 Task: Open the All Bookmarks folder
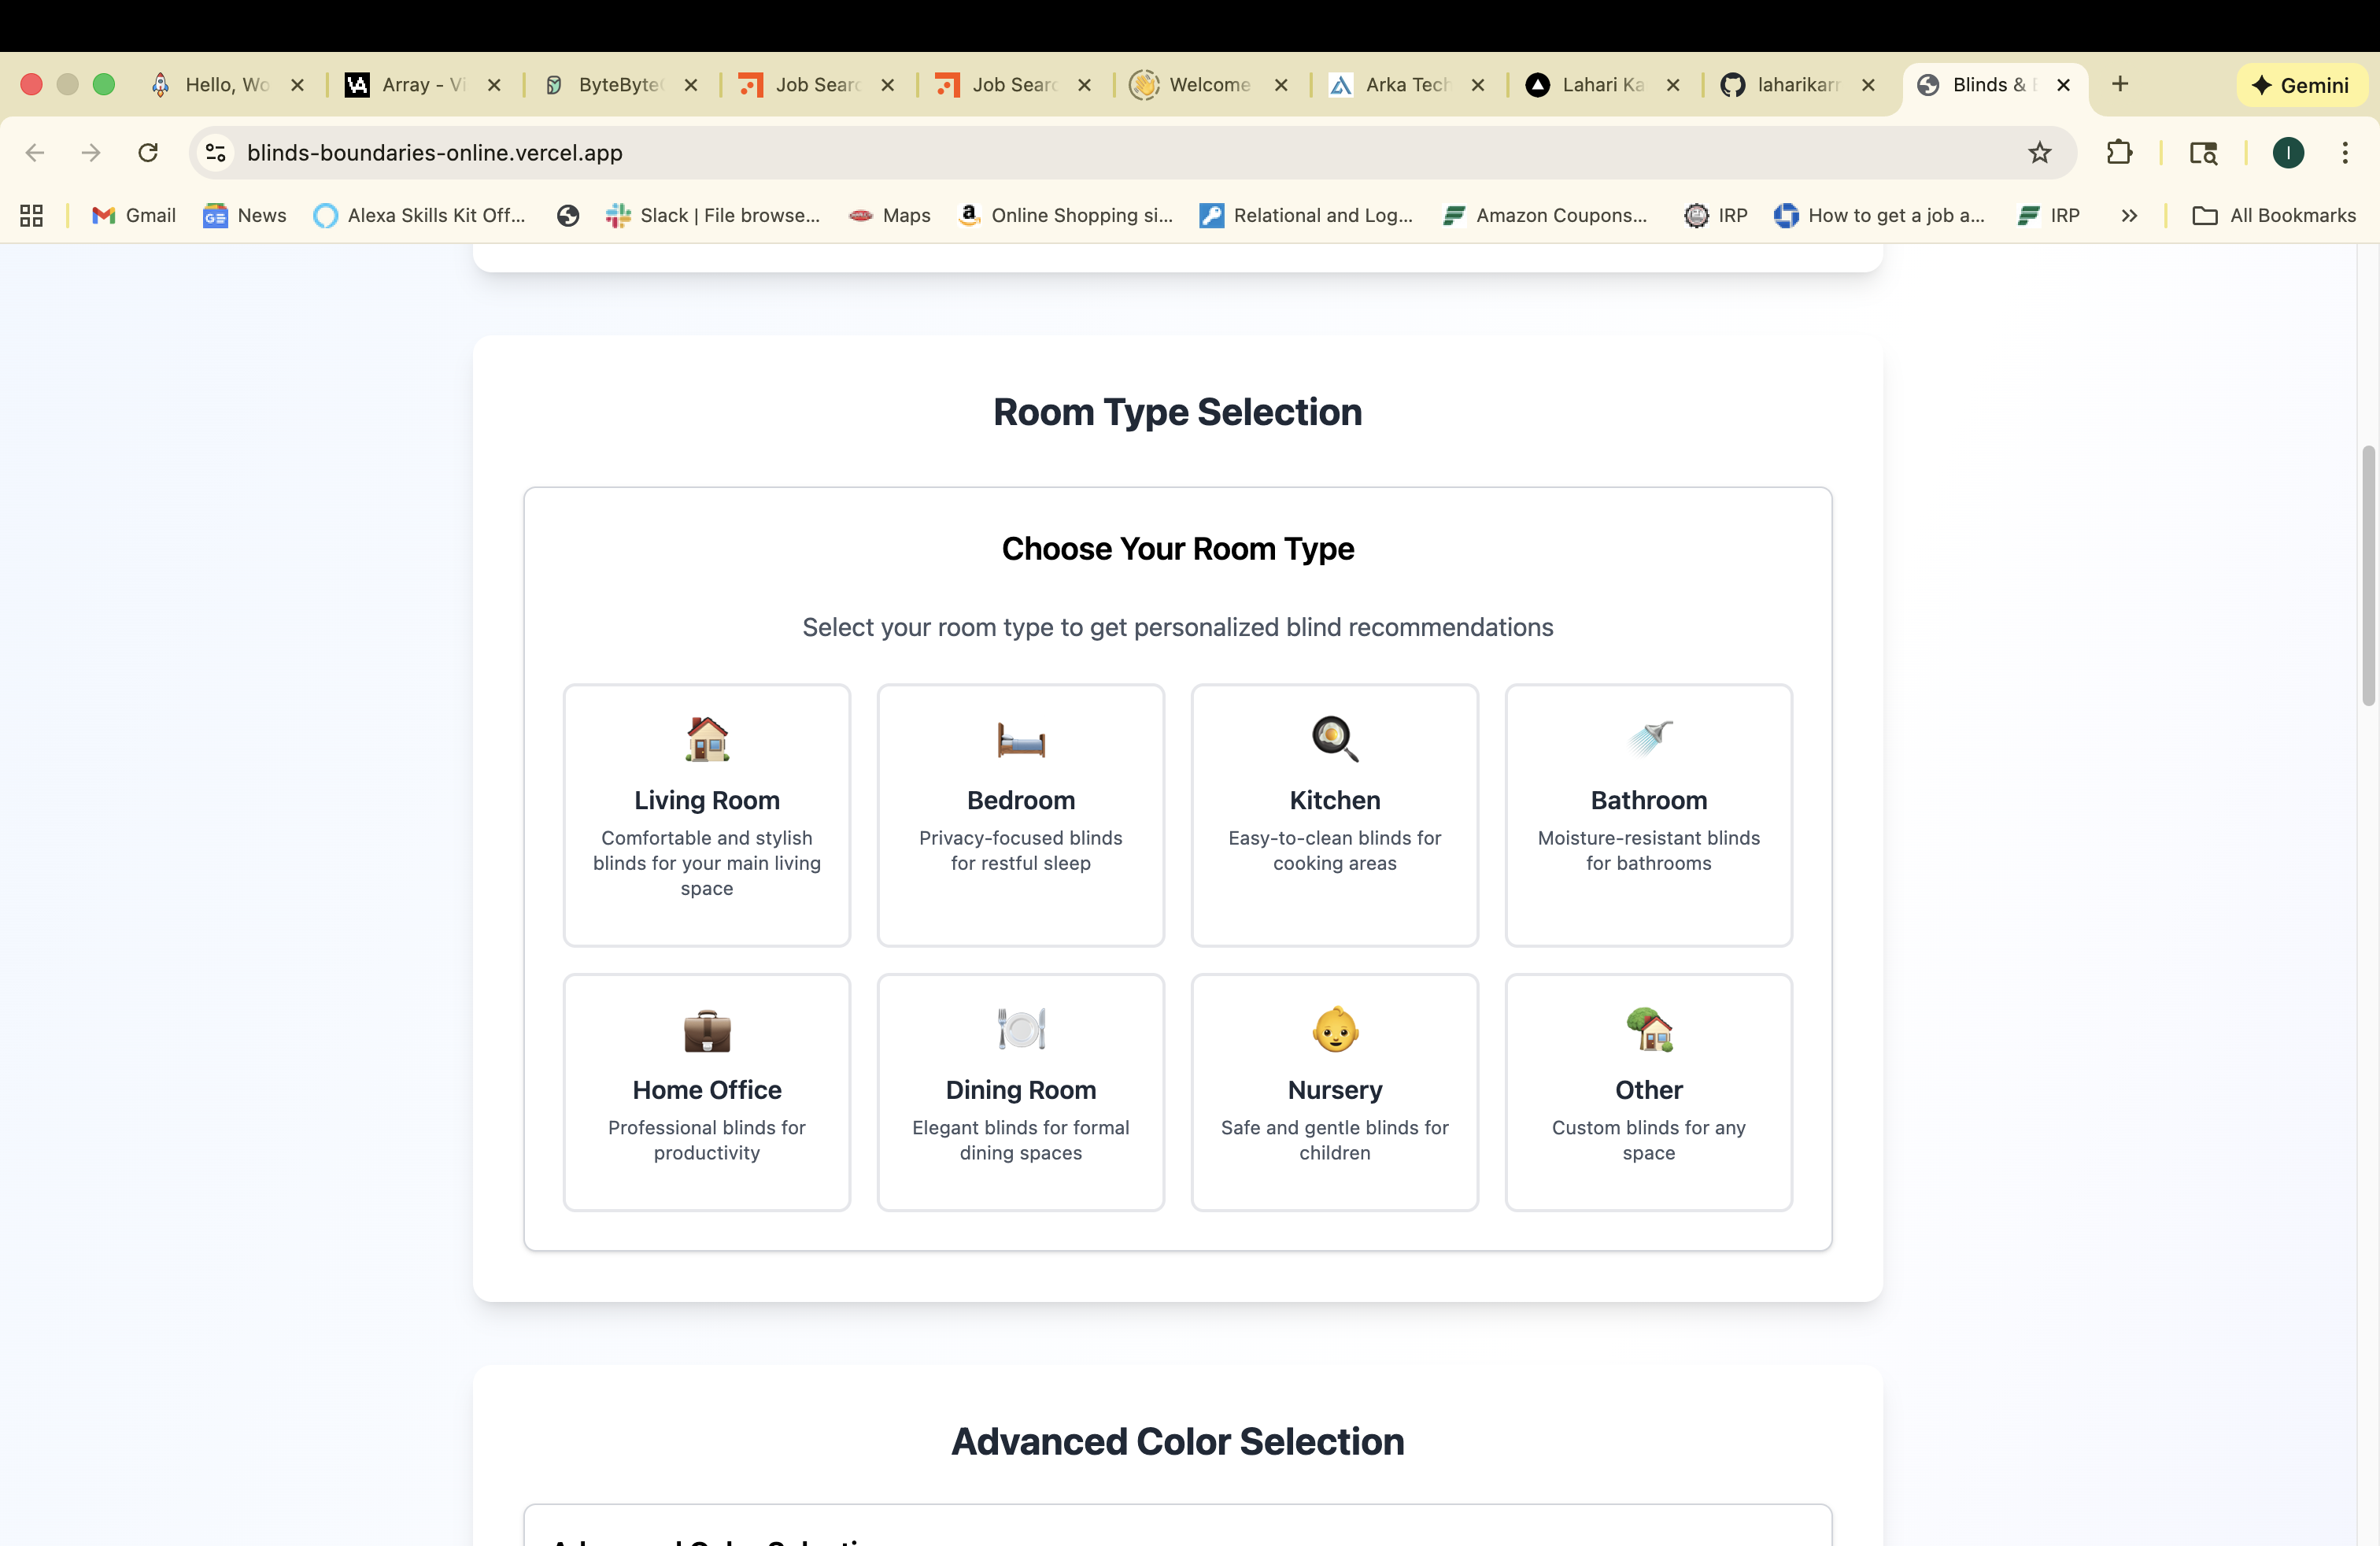point(2274,215)
